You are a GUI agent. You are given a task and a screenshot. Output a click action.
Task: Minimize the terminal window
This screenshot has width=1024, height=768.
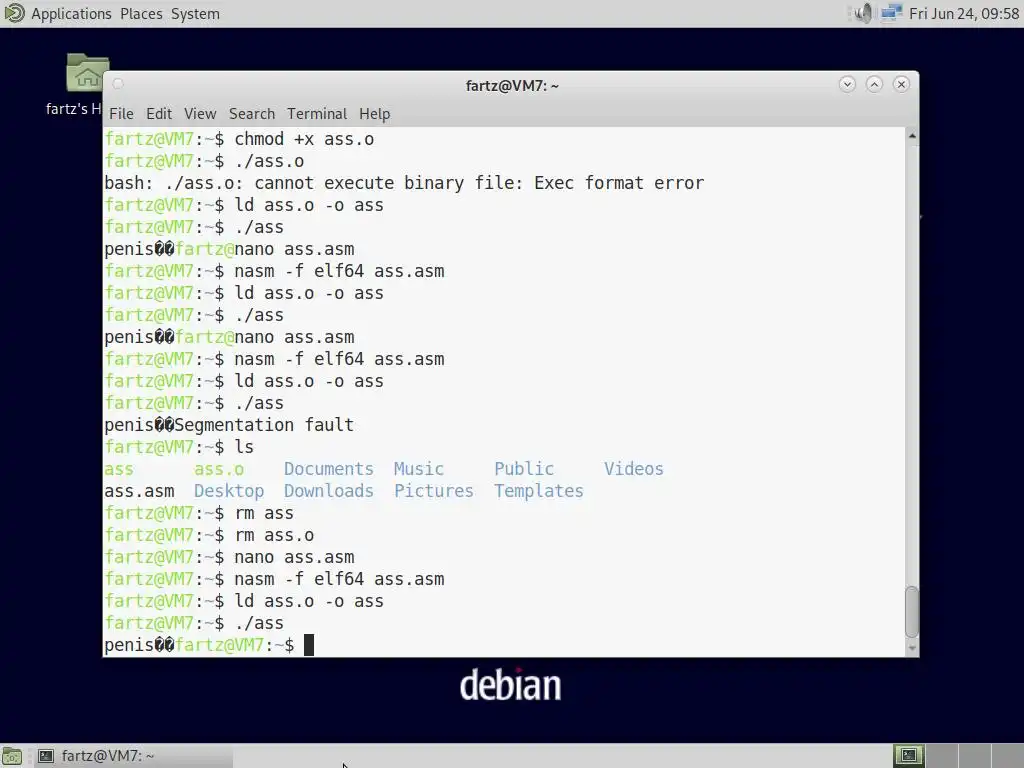point(847,84)
